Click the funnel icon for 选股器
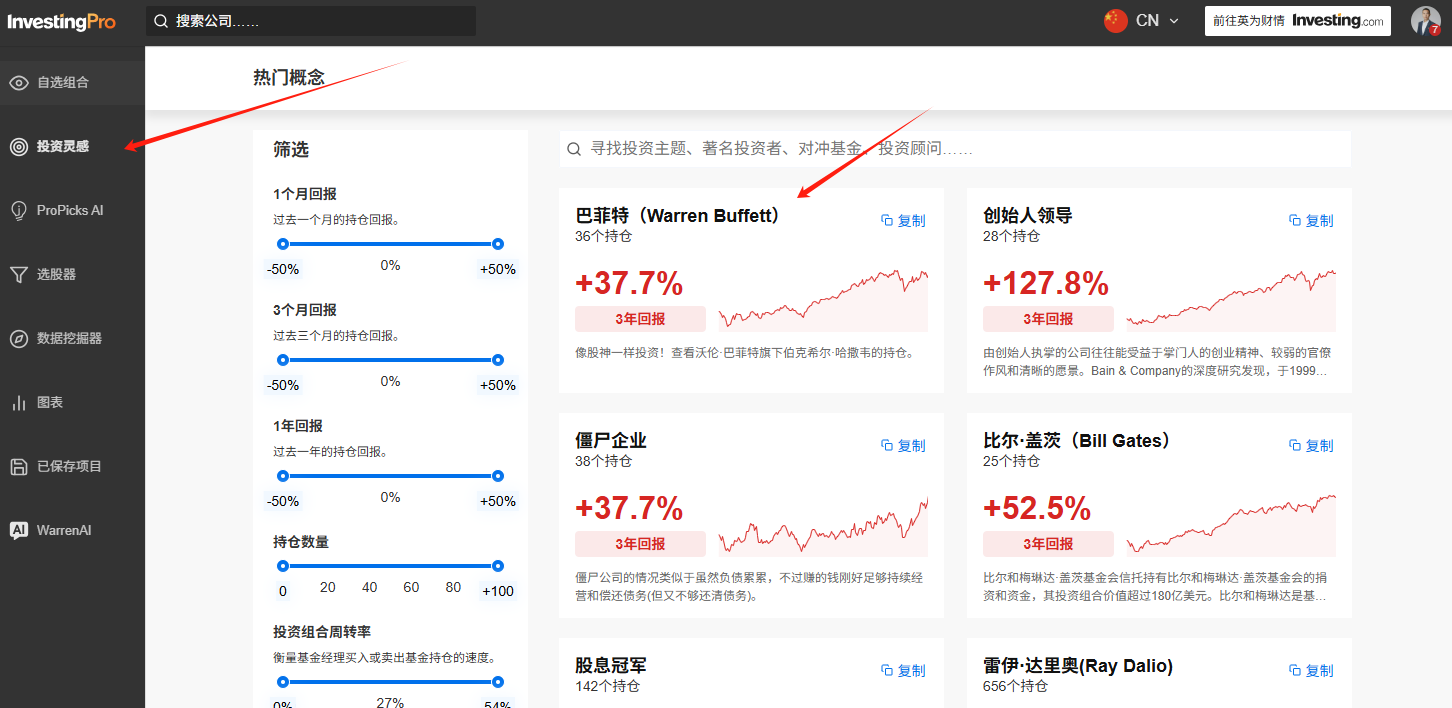Screen dimensions: 1452x708 pos(19,275)
